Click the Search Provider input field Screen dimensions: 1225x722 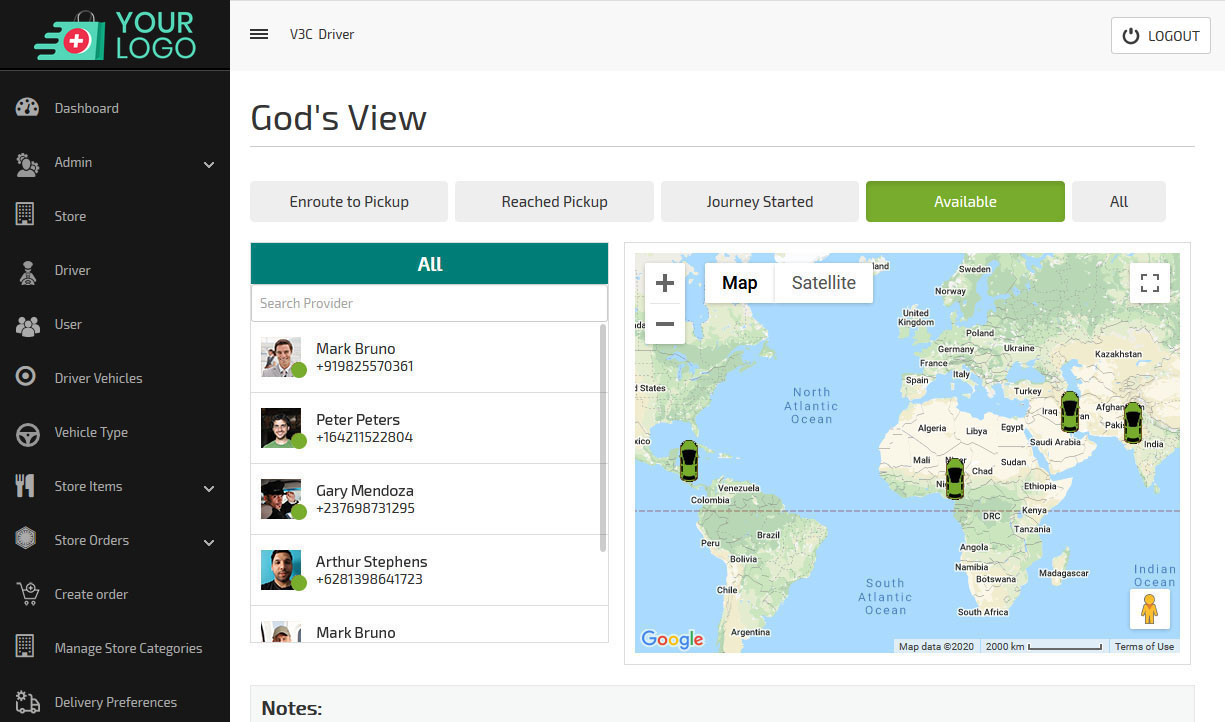429,303
